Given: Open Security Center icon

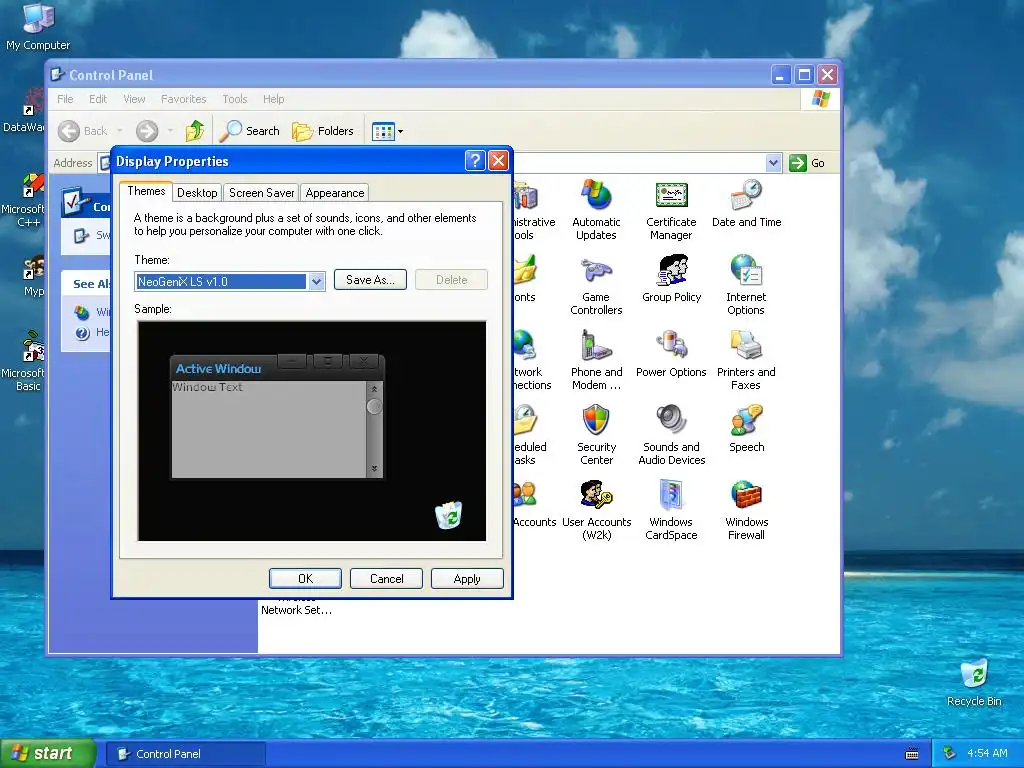Looking at the screenshot, I should pyautogui.click(x=596, y=435).
